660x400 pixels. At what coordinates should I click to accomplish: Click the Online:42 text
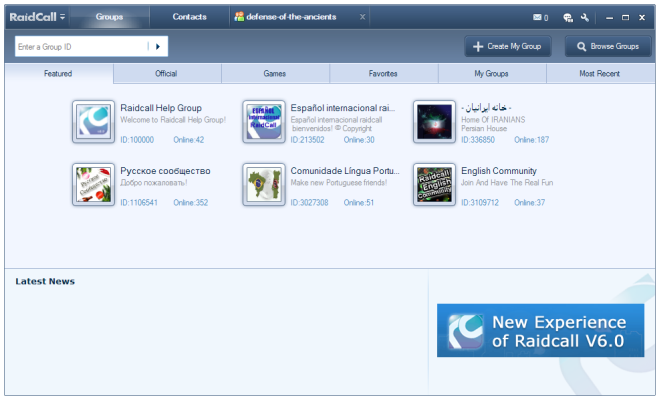coord(189,140)
